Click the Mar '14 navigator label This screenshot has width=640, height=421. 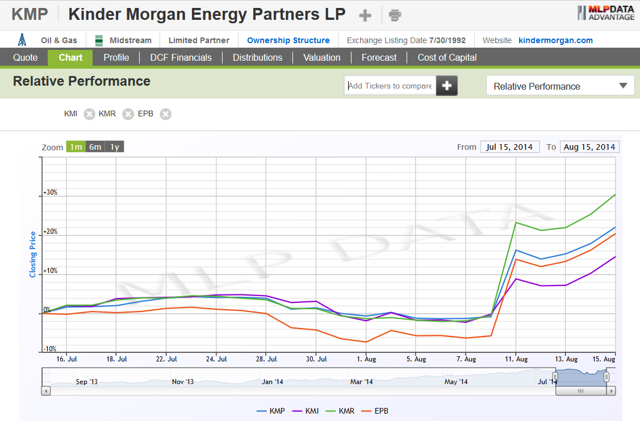click(361, 382)
